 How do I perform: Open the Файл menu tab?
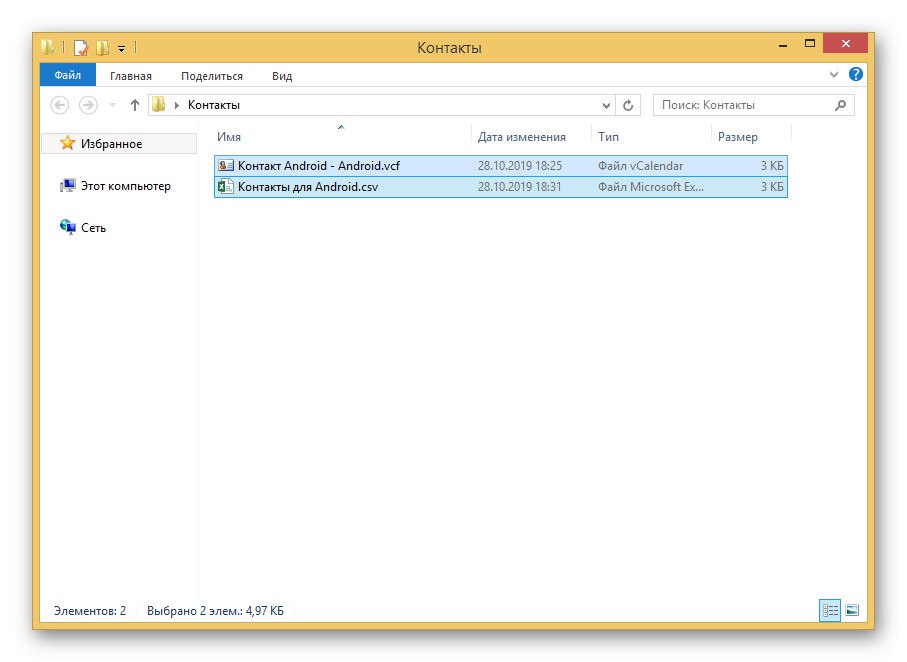(x=68, y=75)
